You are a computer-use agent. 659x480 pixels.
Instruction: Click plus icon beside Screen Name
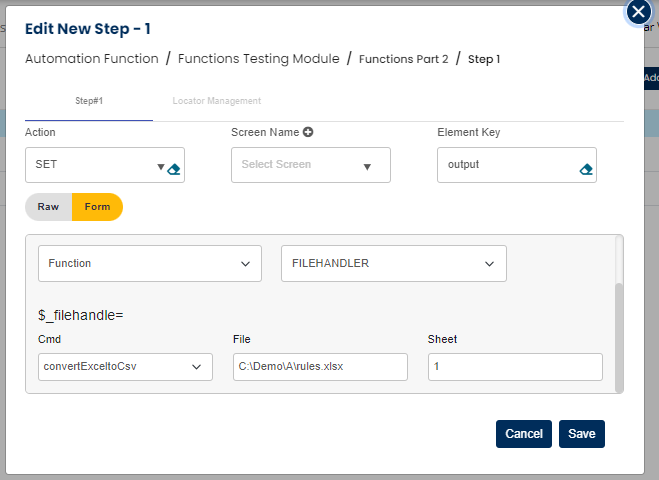pyautogui.click(x=308, y=132)
